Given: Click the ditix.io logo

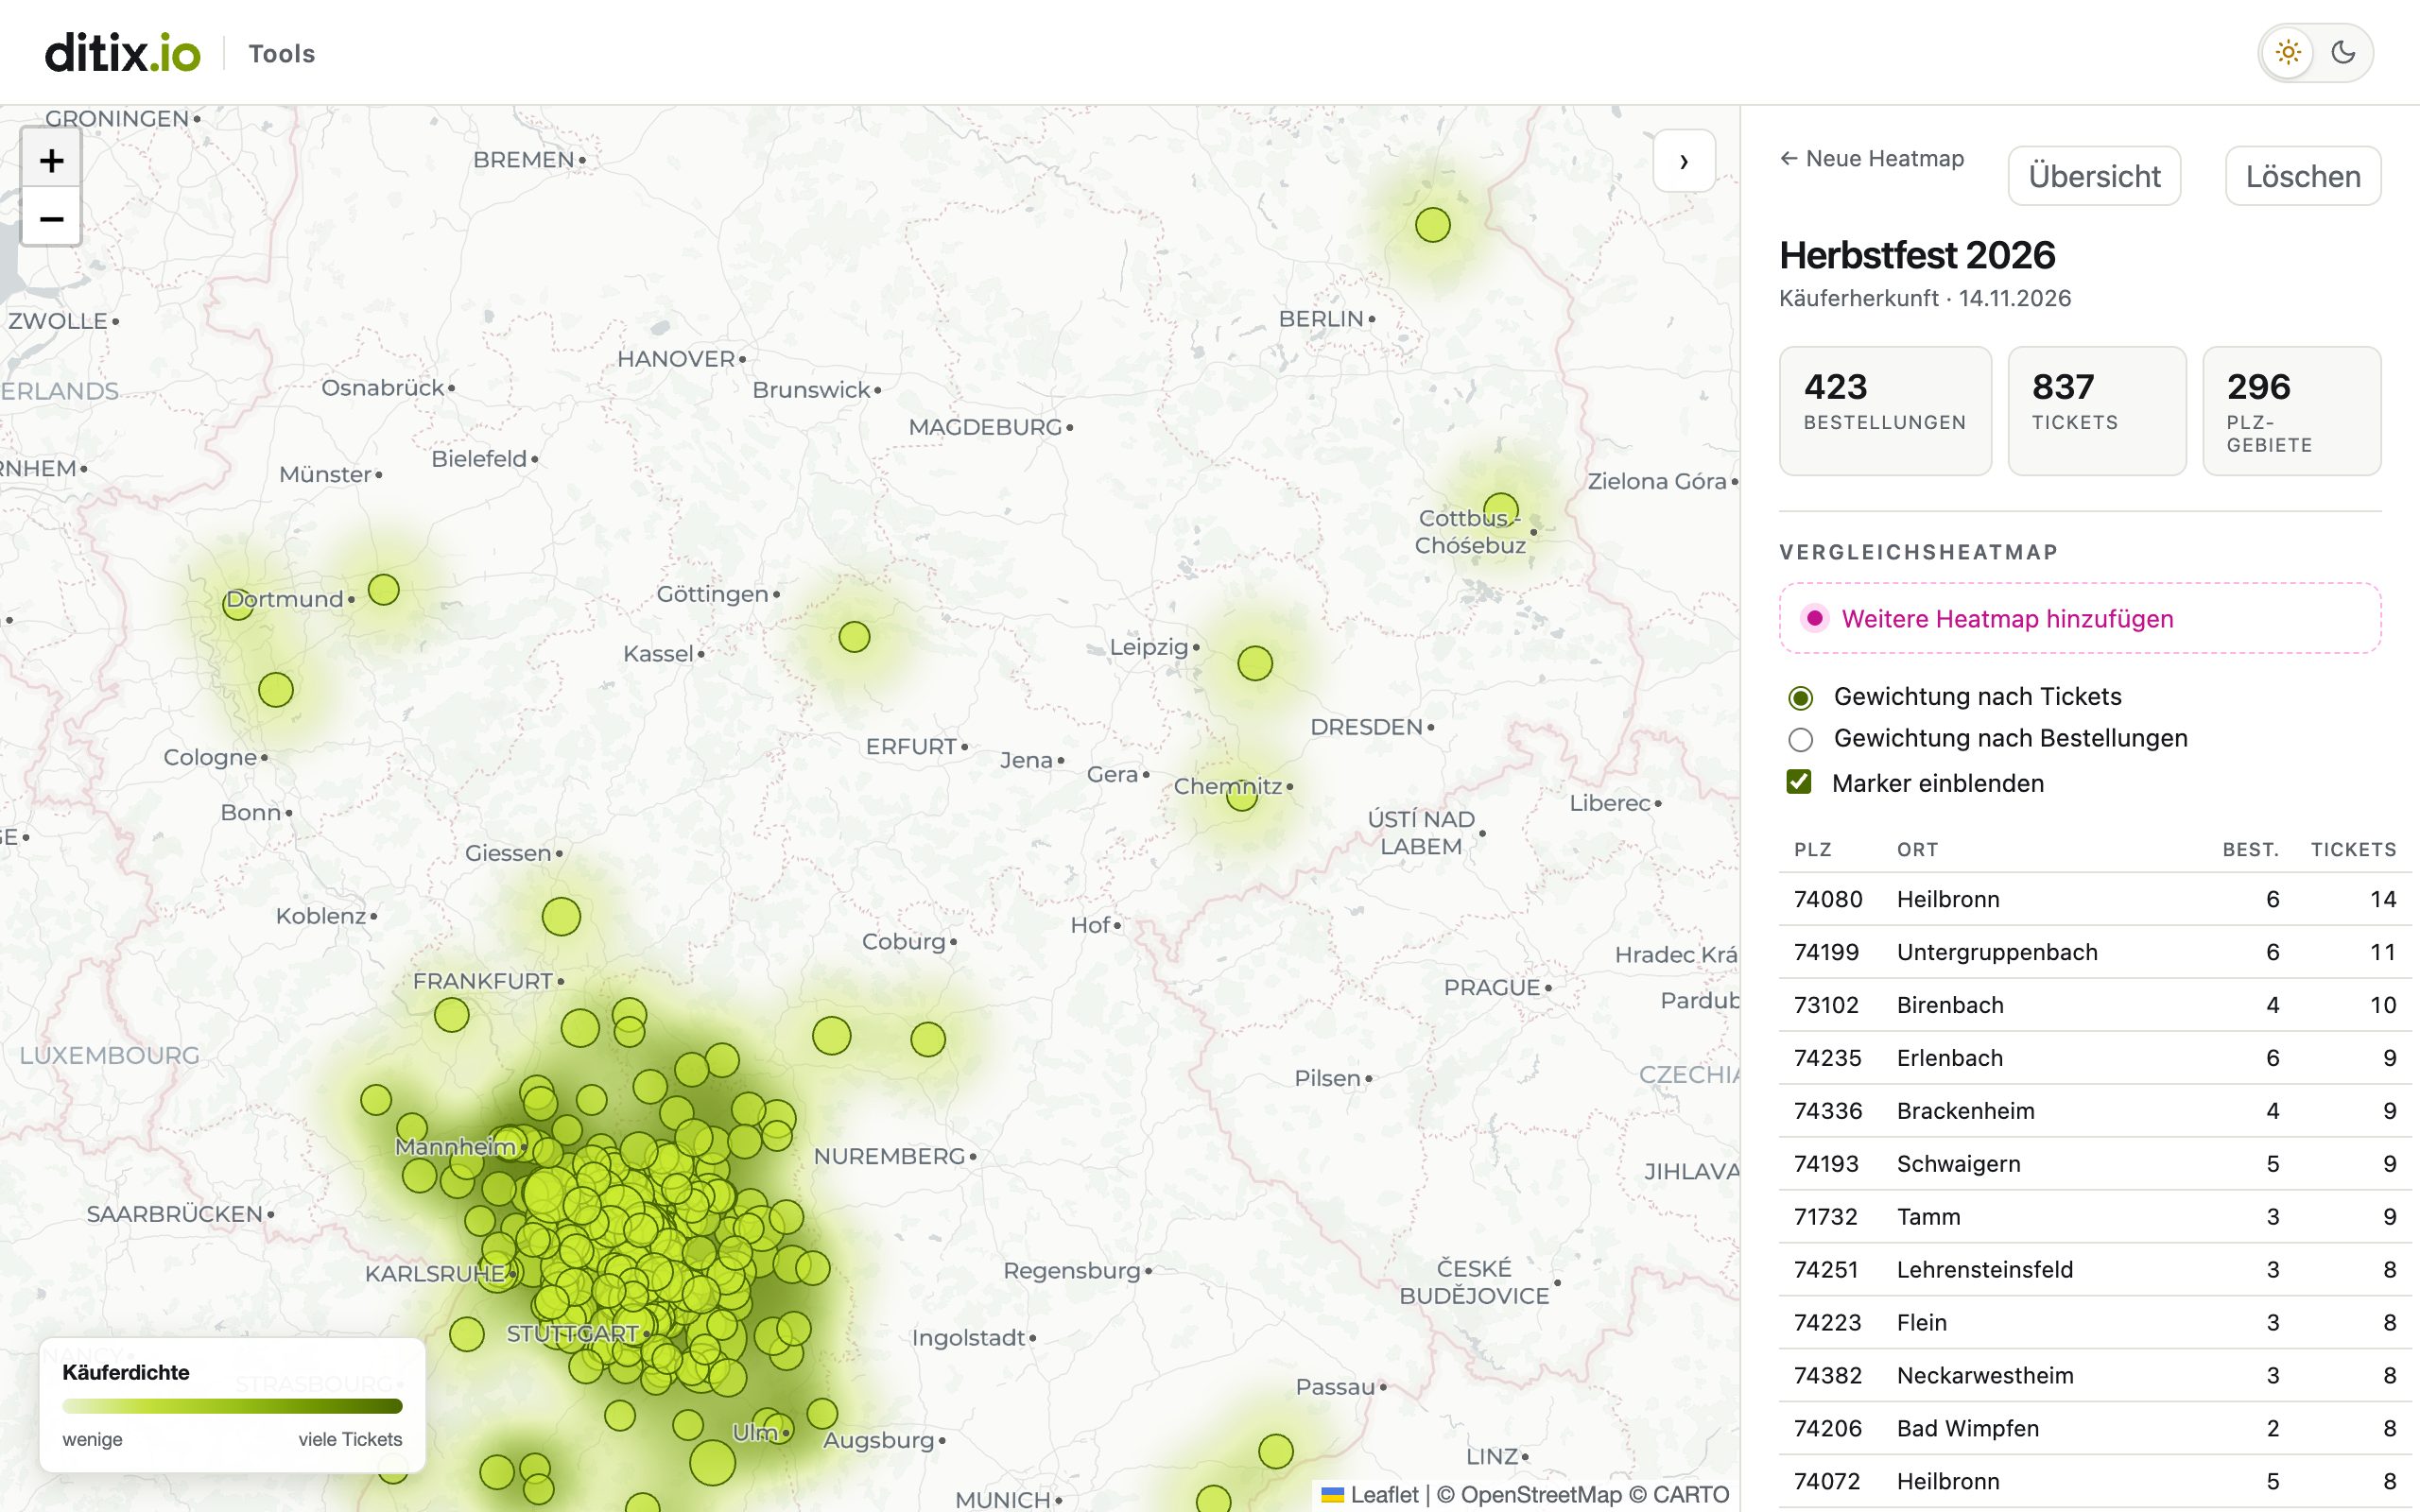Looking at the screenshot, I should [122, 53].
